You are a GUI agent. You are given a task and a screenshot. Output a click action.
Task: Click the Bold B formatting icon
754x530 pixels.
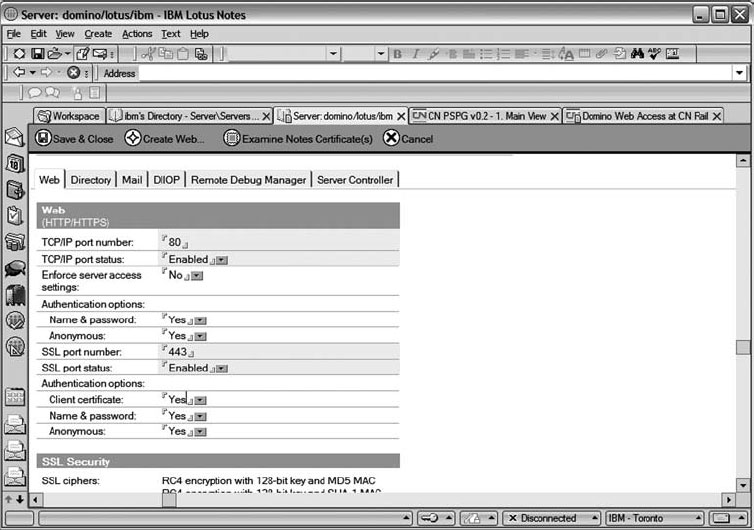click(x=398, y=54)
